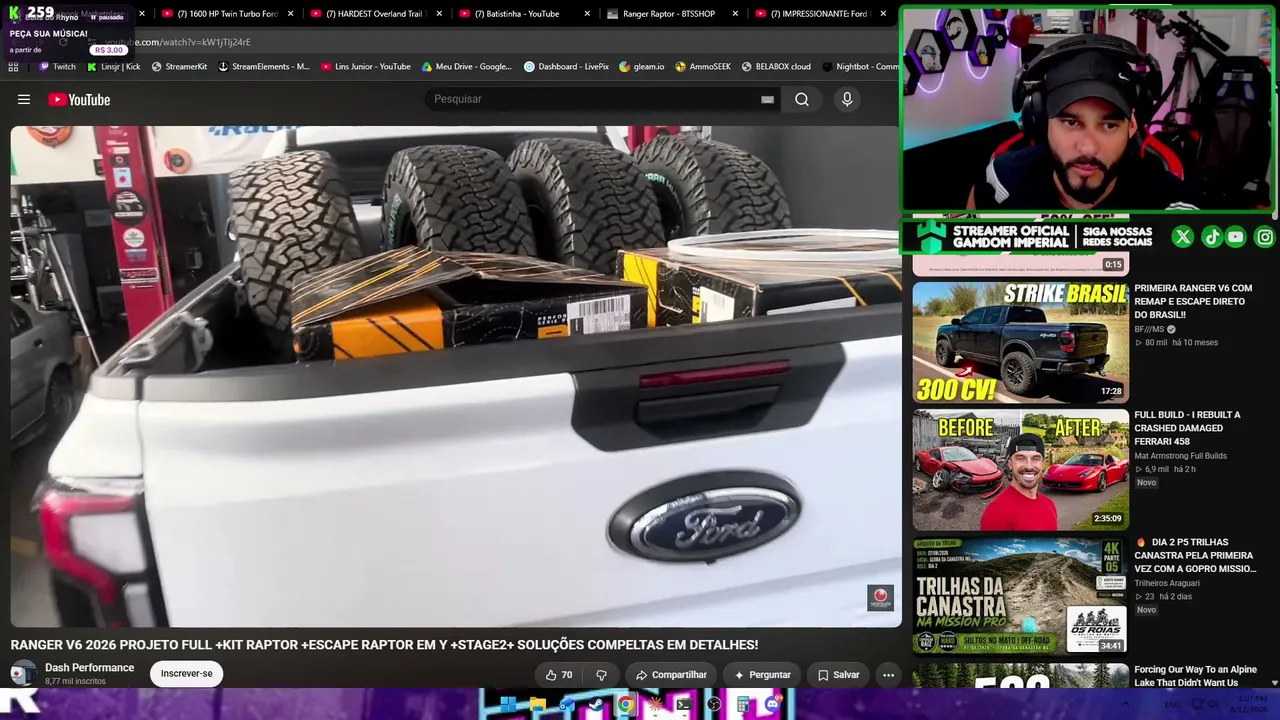
Task: Open the Mat Armstrong Full Builds channel
Action: tap(1180, 456)
